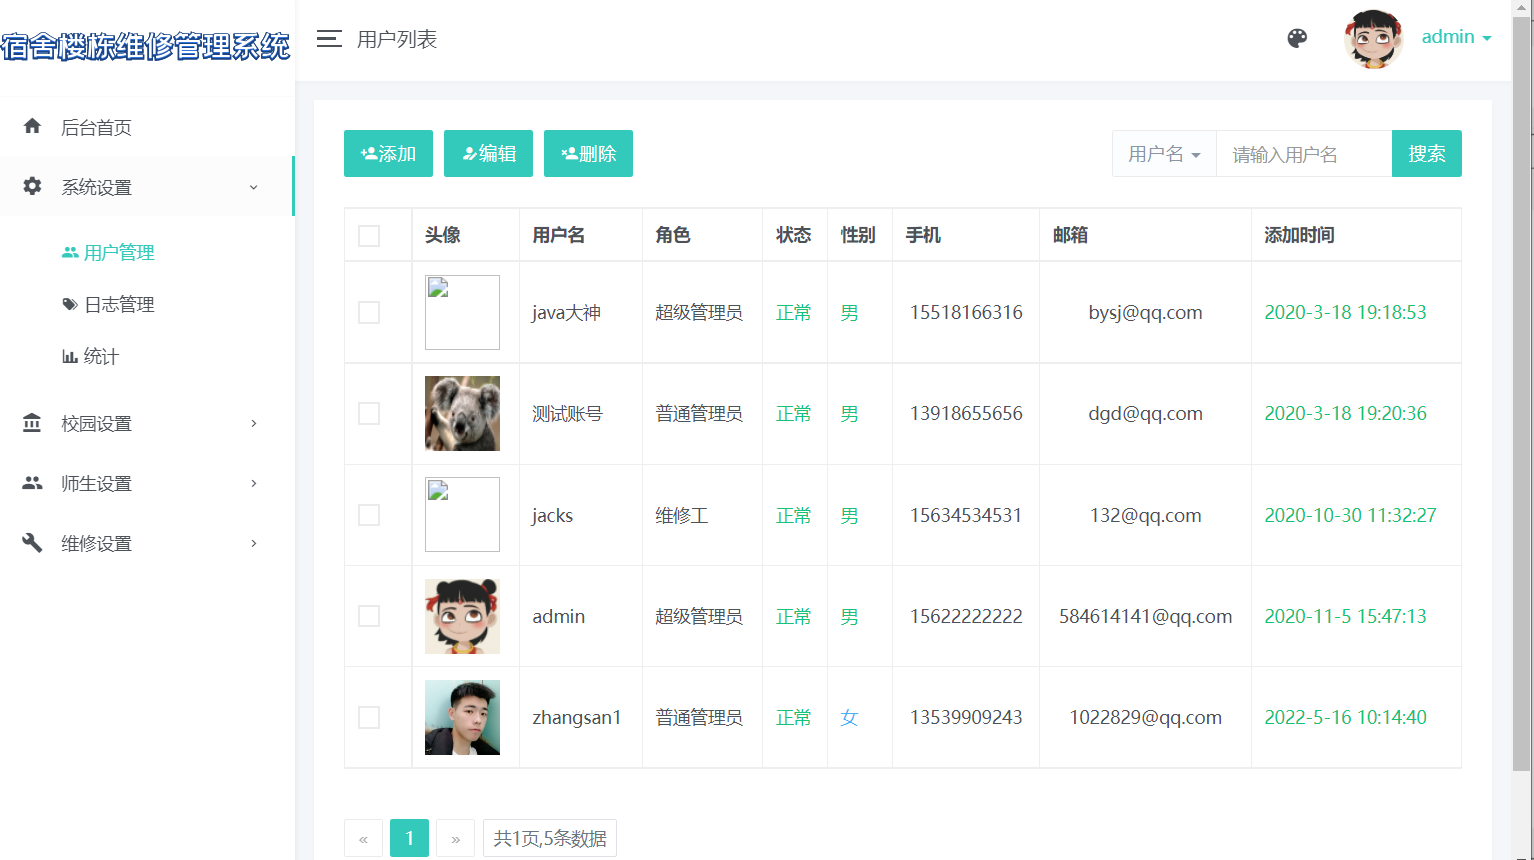Select 用户管理 menu item

108,252
